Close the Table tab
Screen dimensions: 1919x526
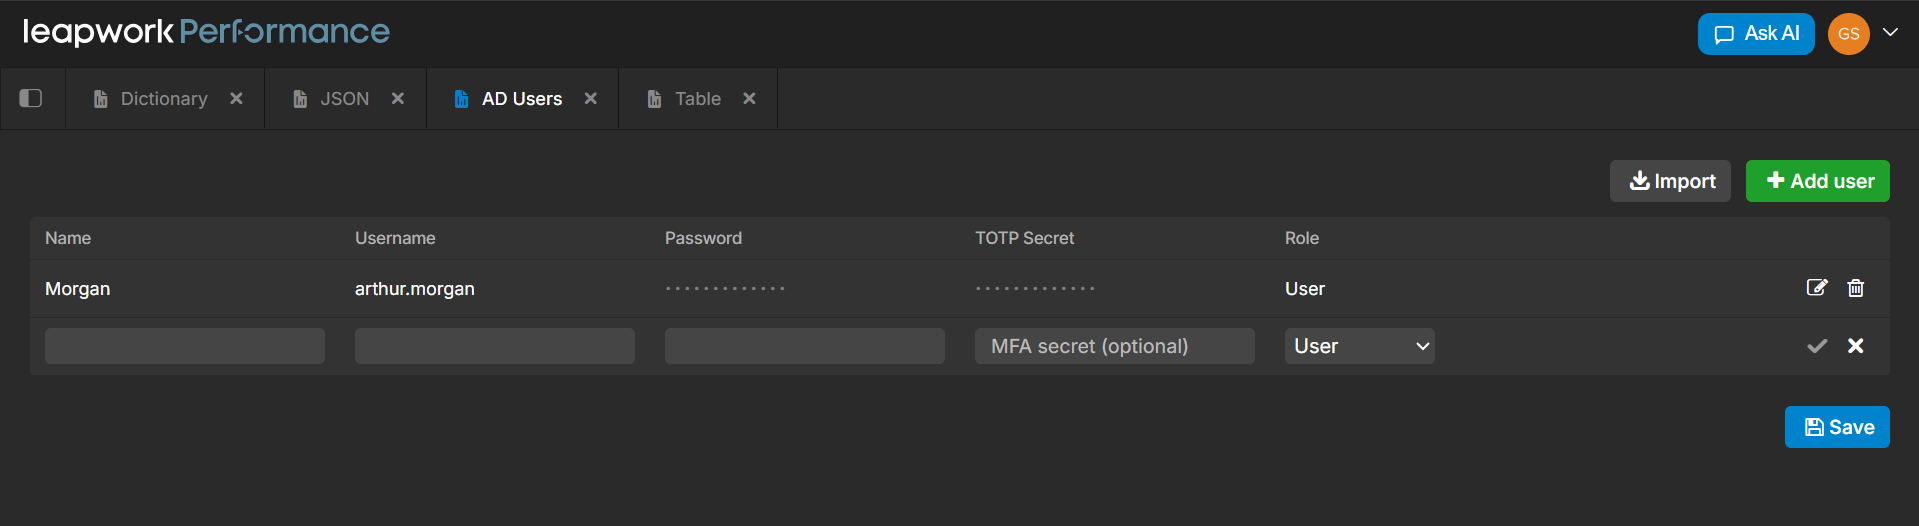750,98
